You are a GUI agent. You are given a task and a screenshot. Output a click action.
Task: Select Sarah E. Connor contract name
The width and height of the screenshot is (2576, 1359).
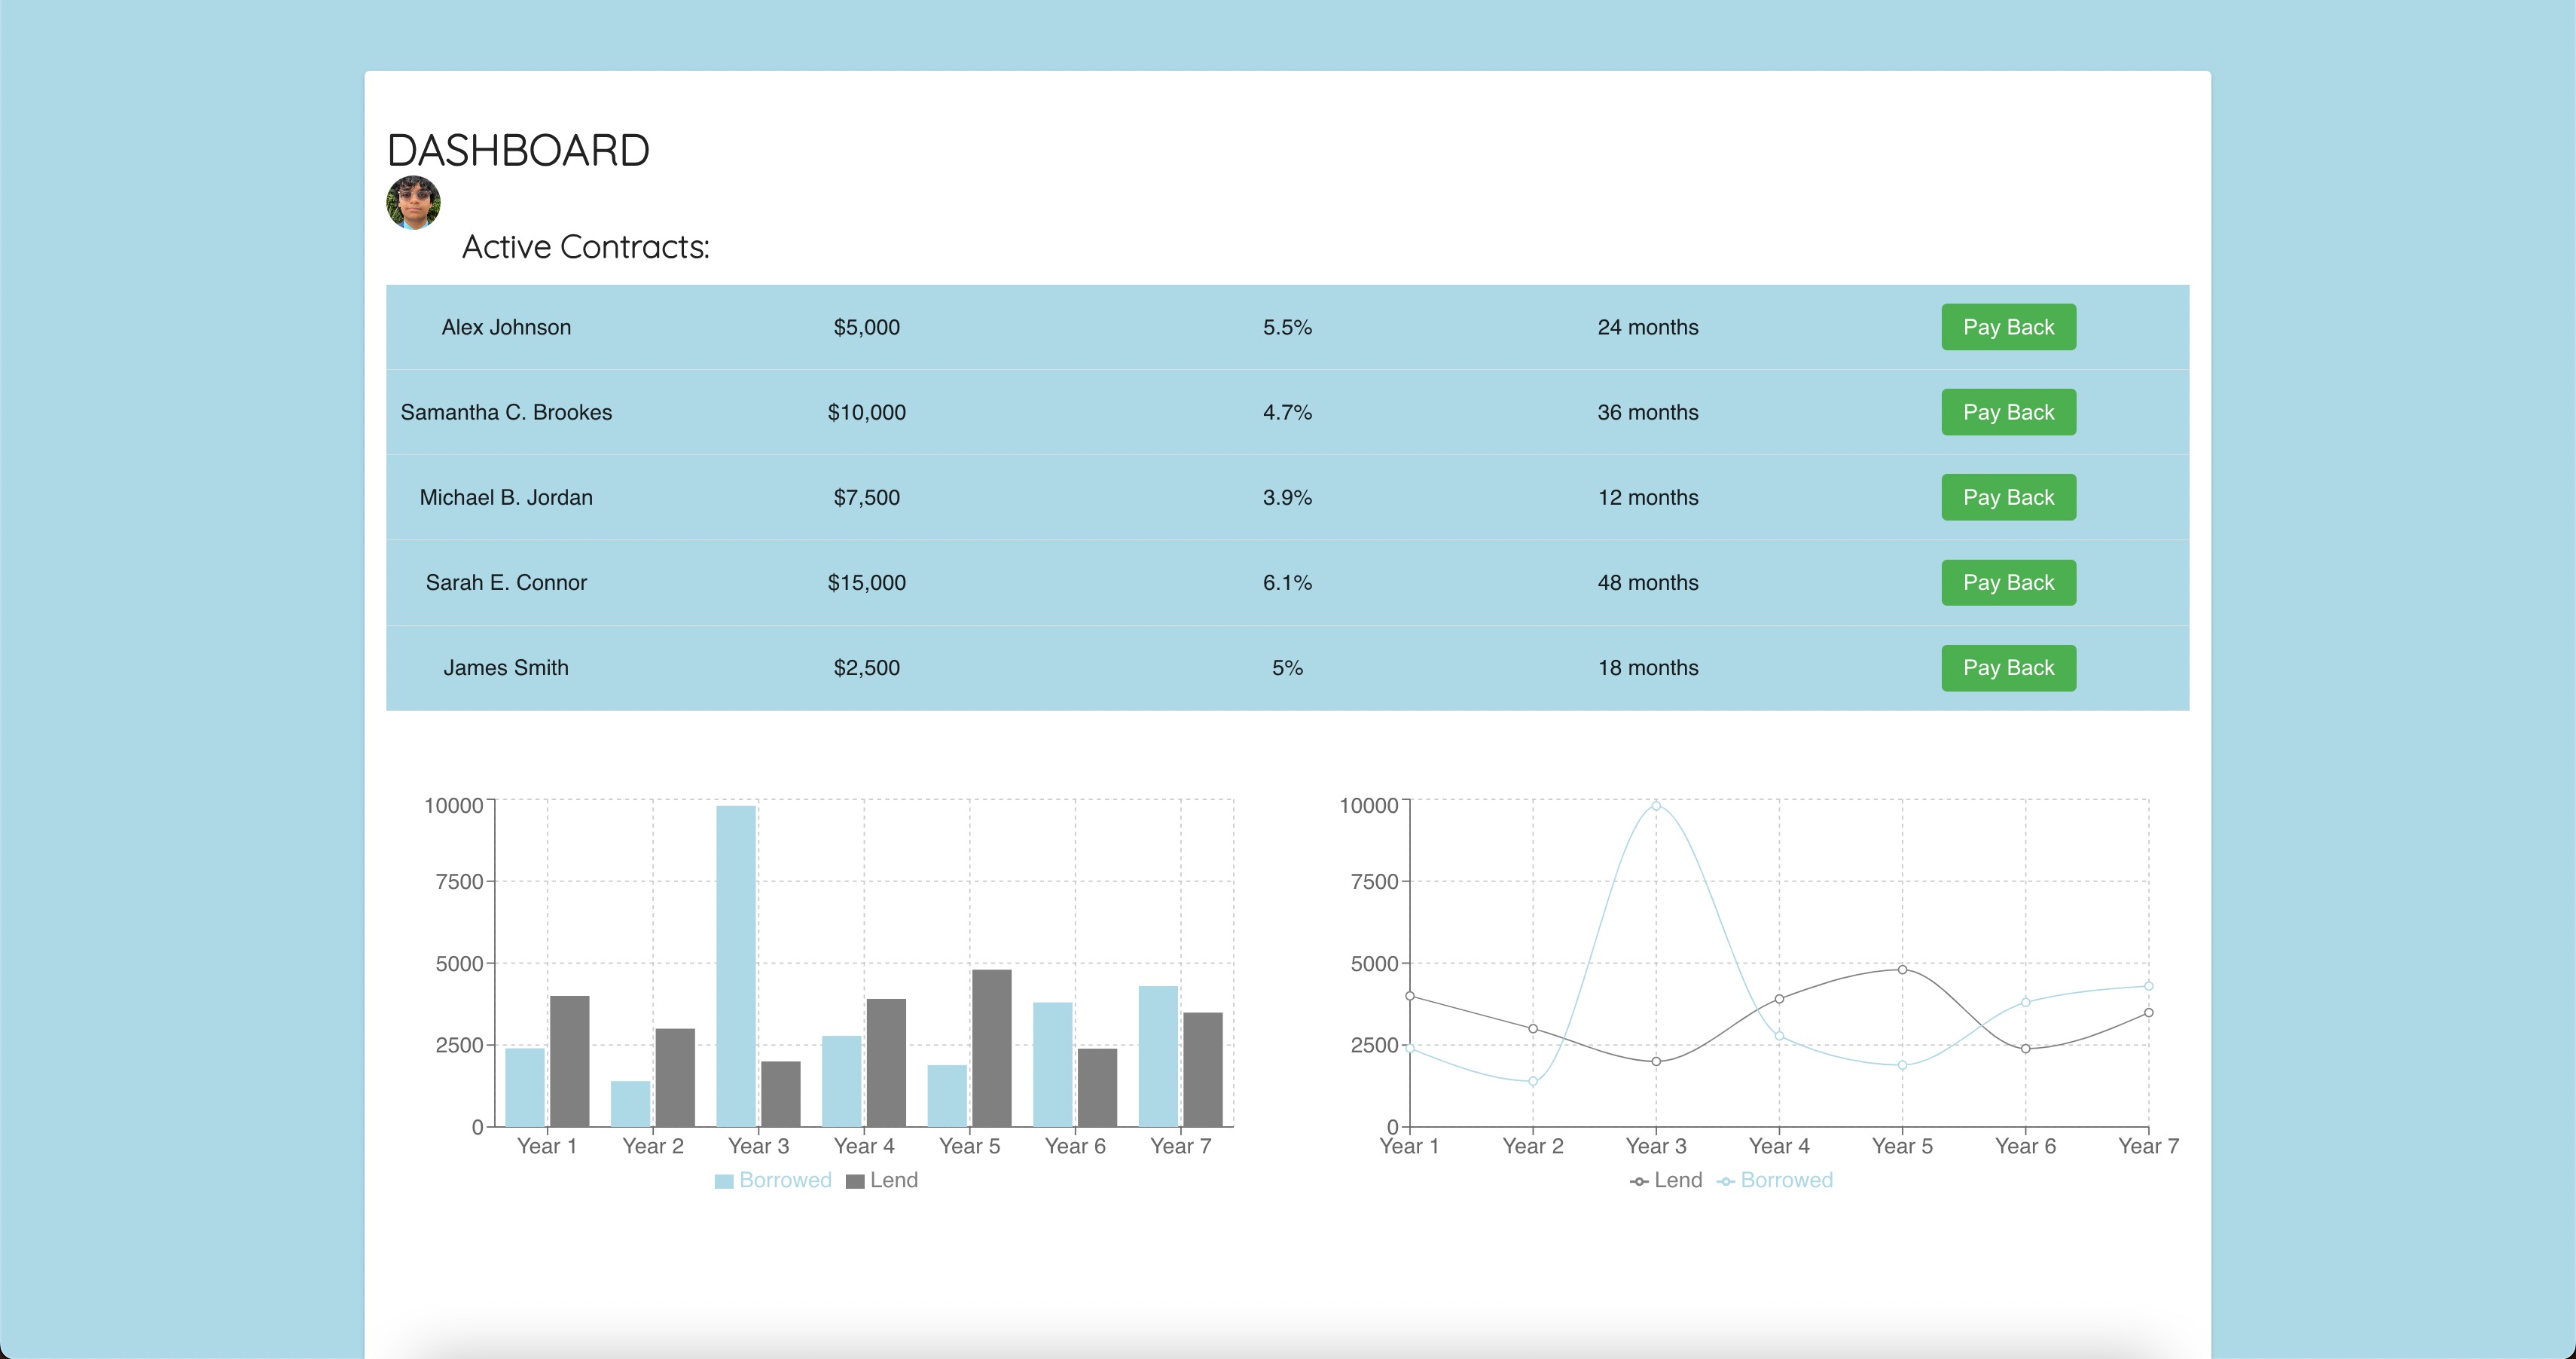506,582
